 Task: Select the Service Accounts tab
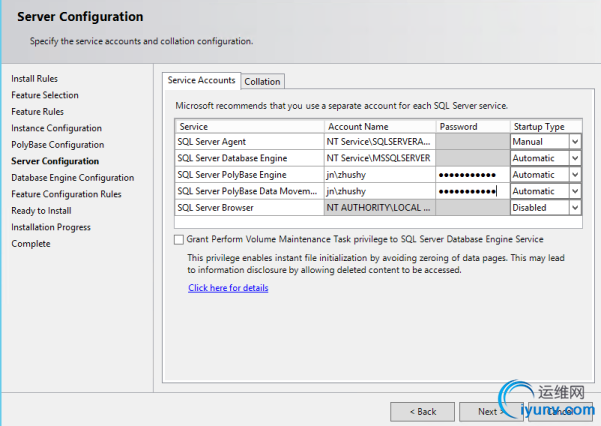[202, 80]
